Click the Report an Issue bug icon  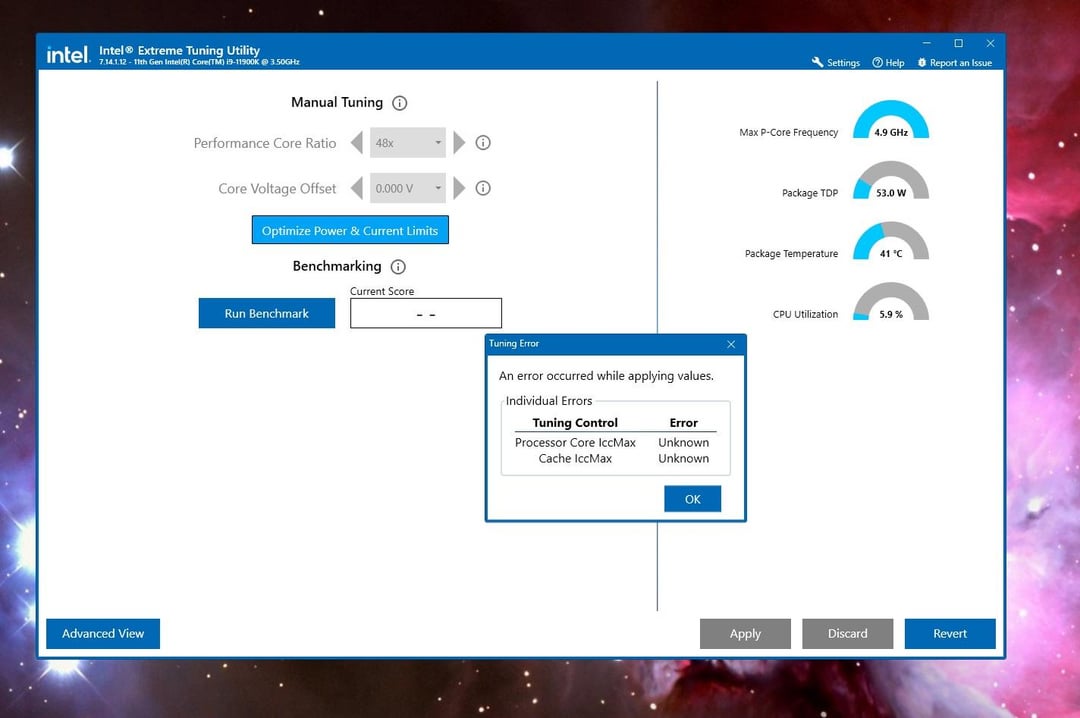point(922,63)
